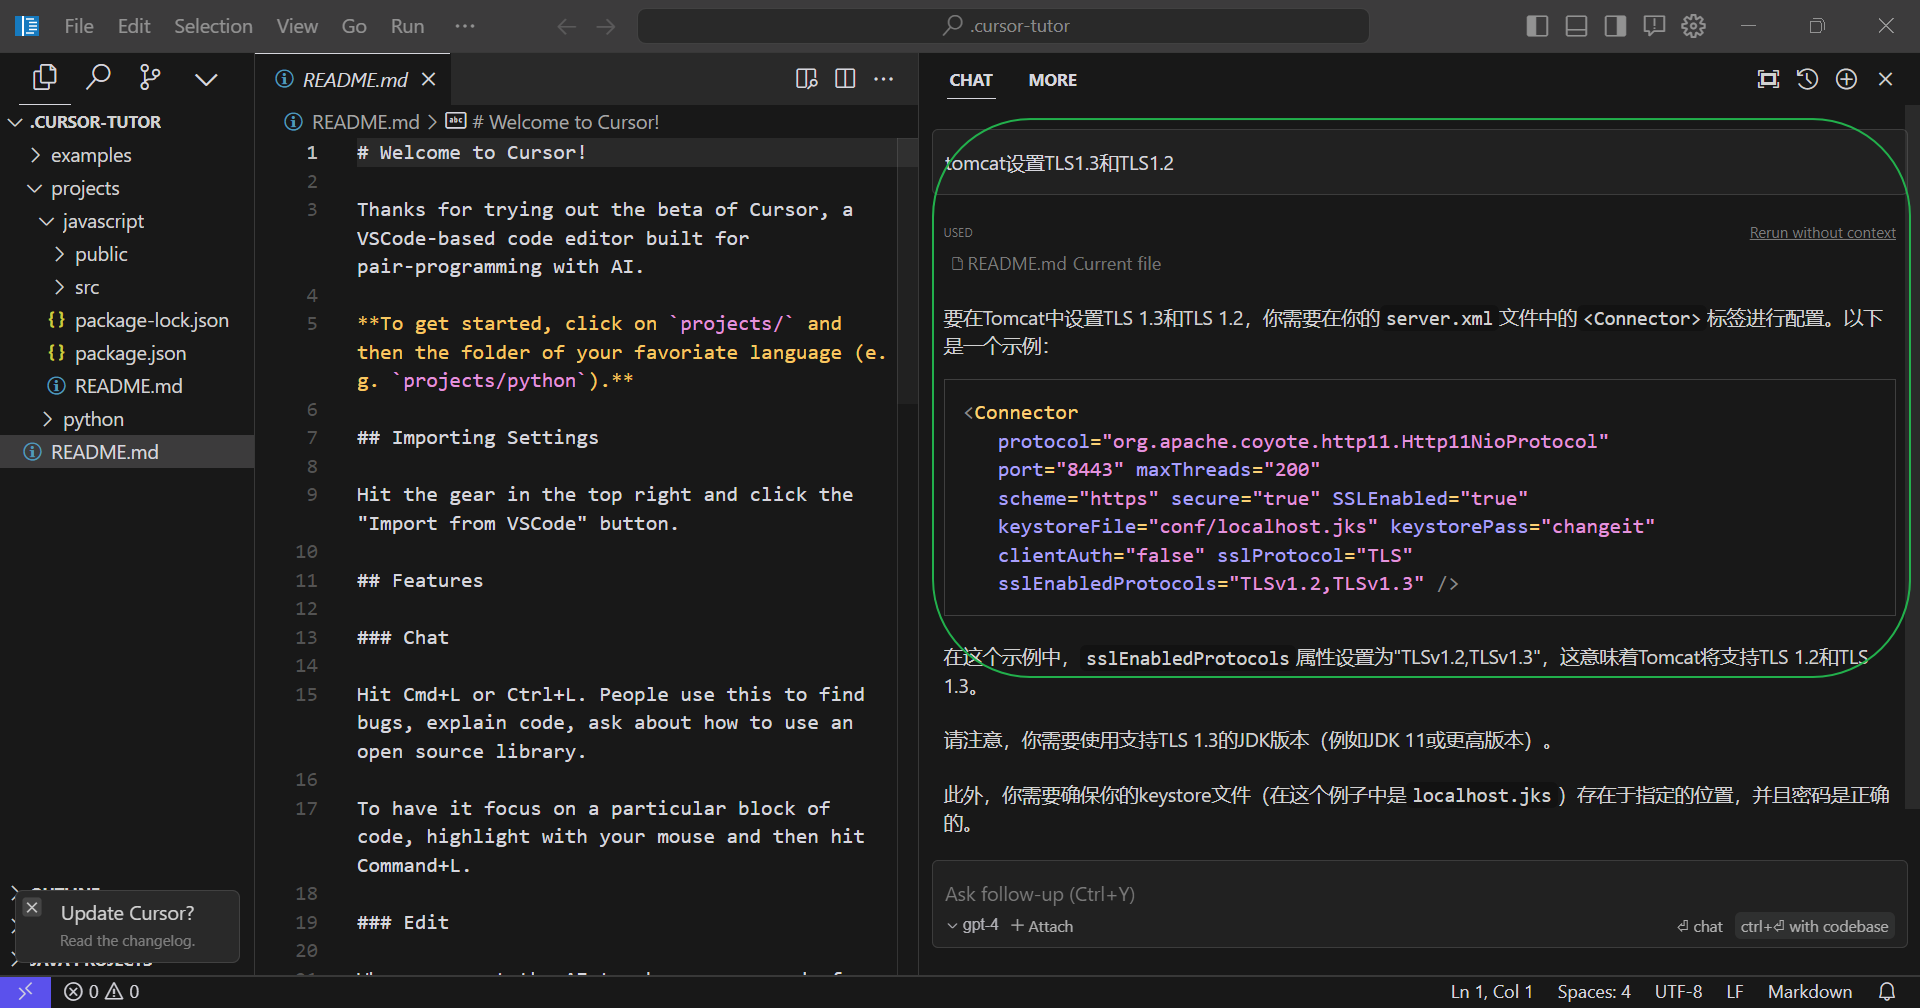The image size is (1920, 1008).
Task: Open settings gear in title bar
Action: click(x=1693, y=26)
